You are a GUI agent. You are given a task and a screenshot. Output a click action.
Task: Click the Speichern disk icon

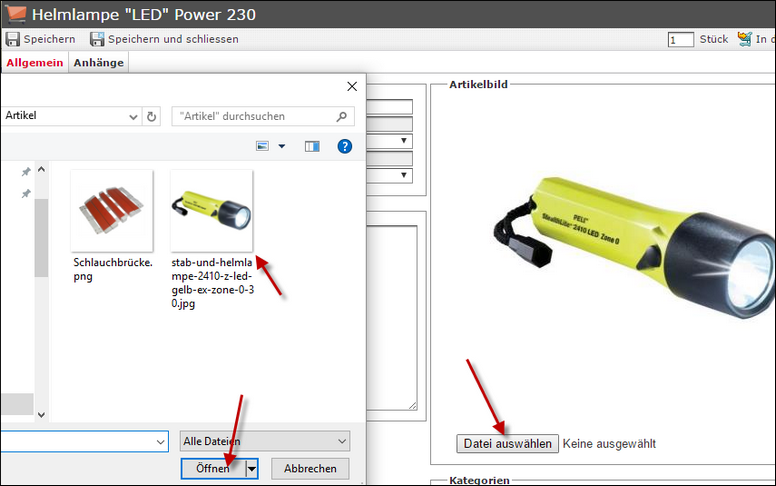click(13, 39)
